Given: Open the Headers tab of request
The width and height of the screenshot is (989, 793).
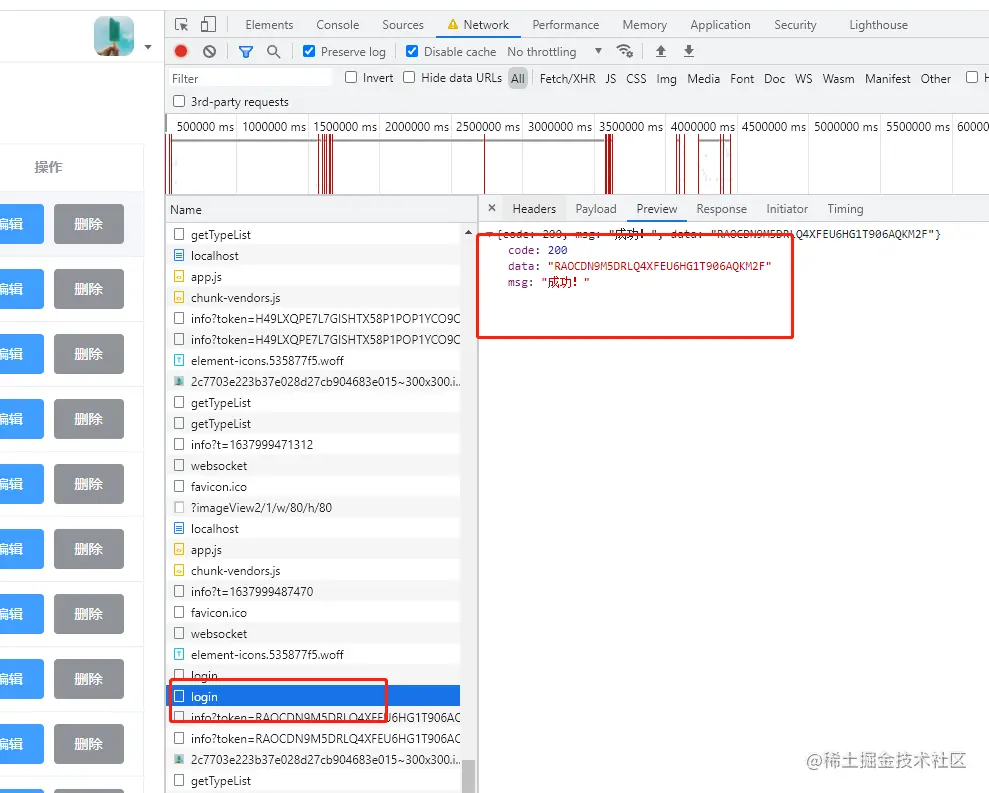Looking at the screenshot, I should pos(534,209).
